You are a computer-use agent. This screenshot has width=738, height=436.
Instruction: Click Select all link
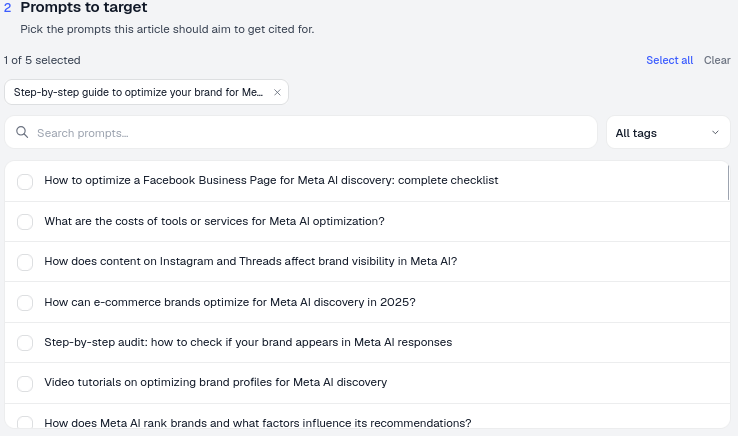coord(669,60)
